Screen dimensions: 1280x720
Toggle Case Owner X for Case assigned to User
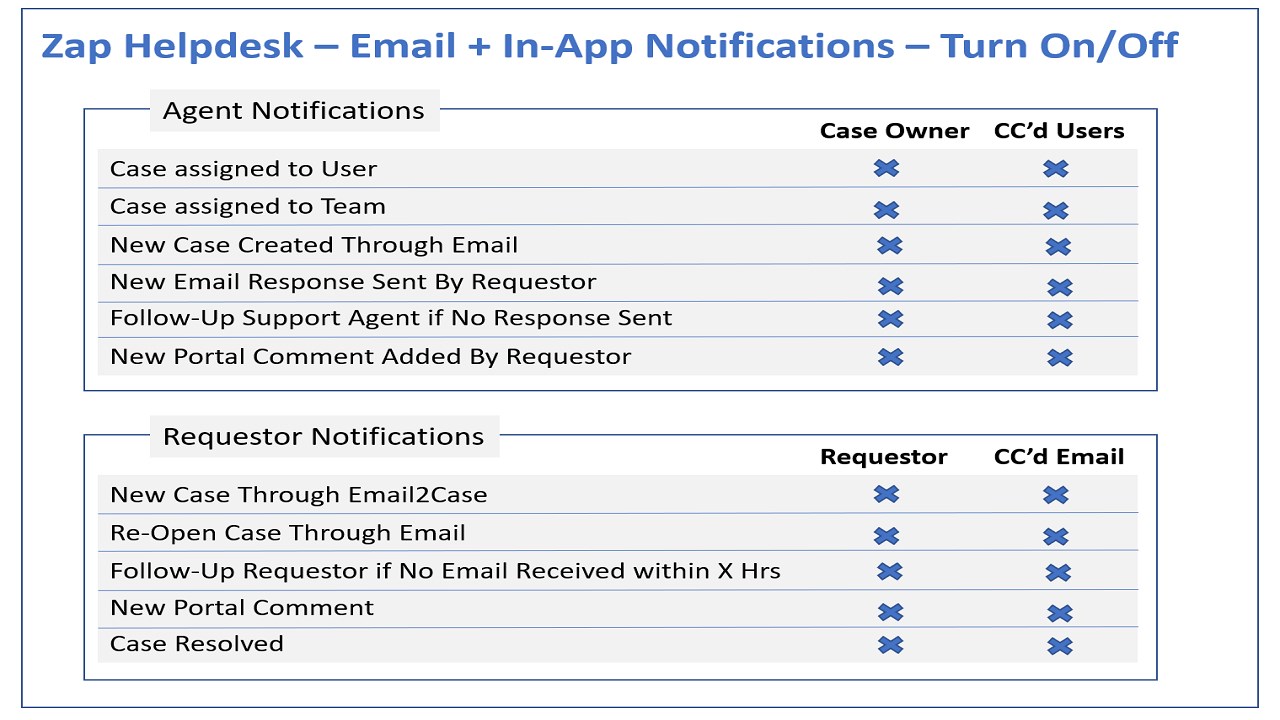886,168
